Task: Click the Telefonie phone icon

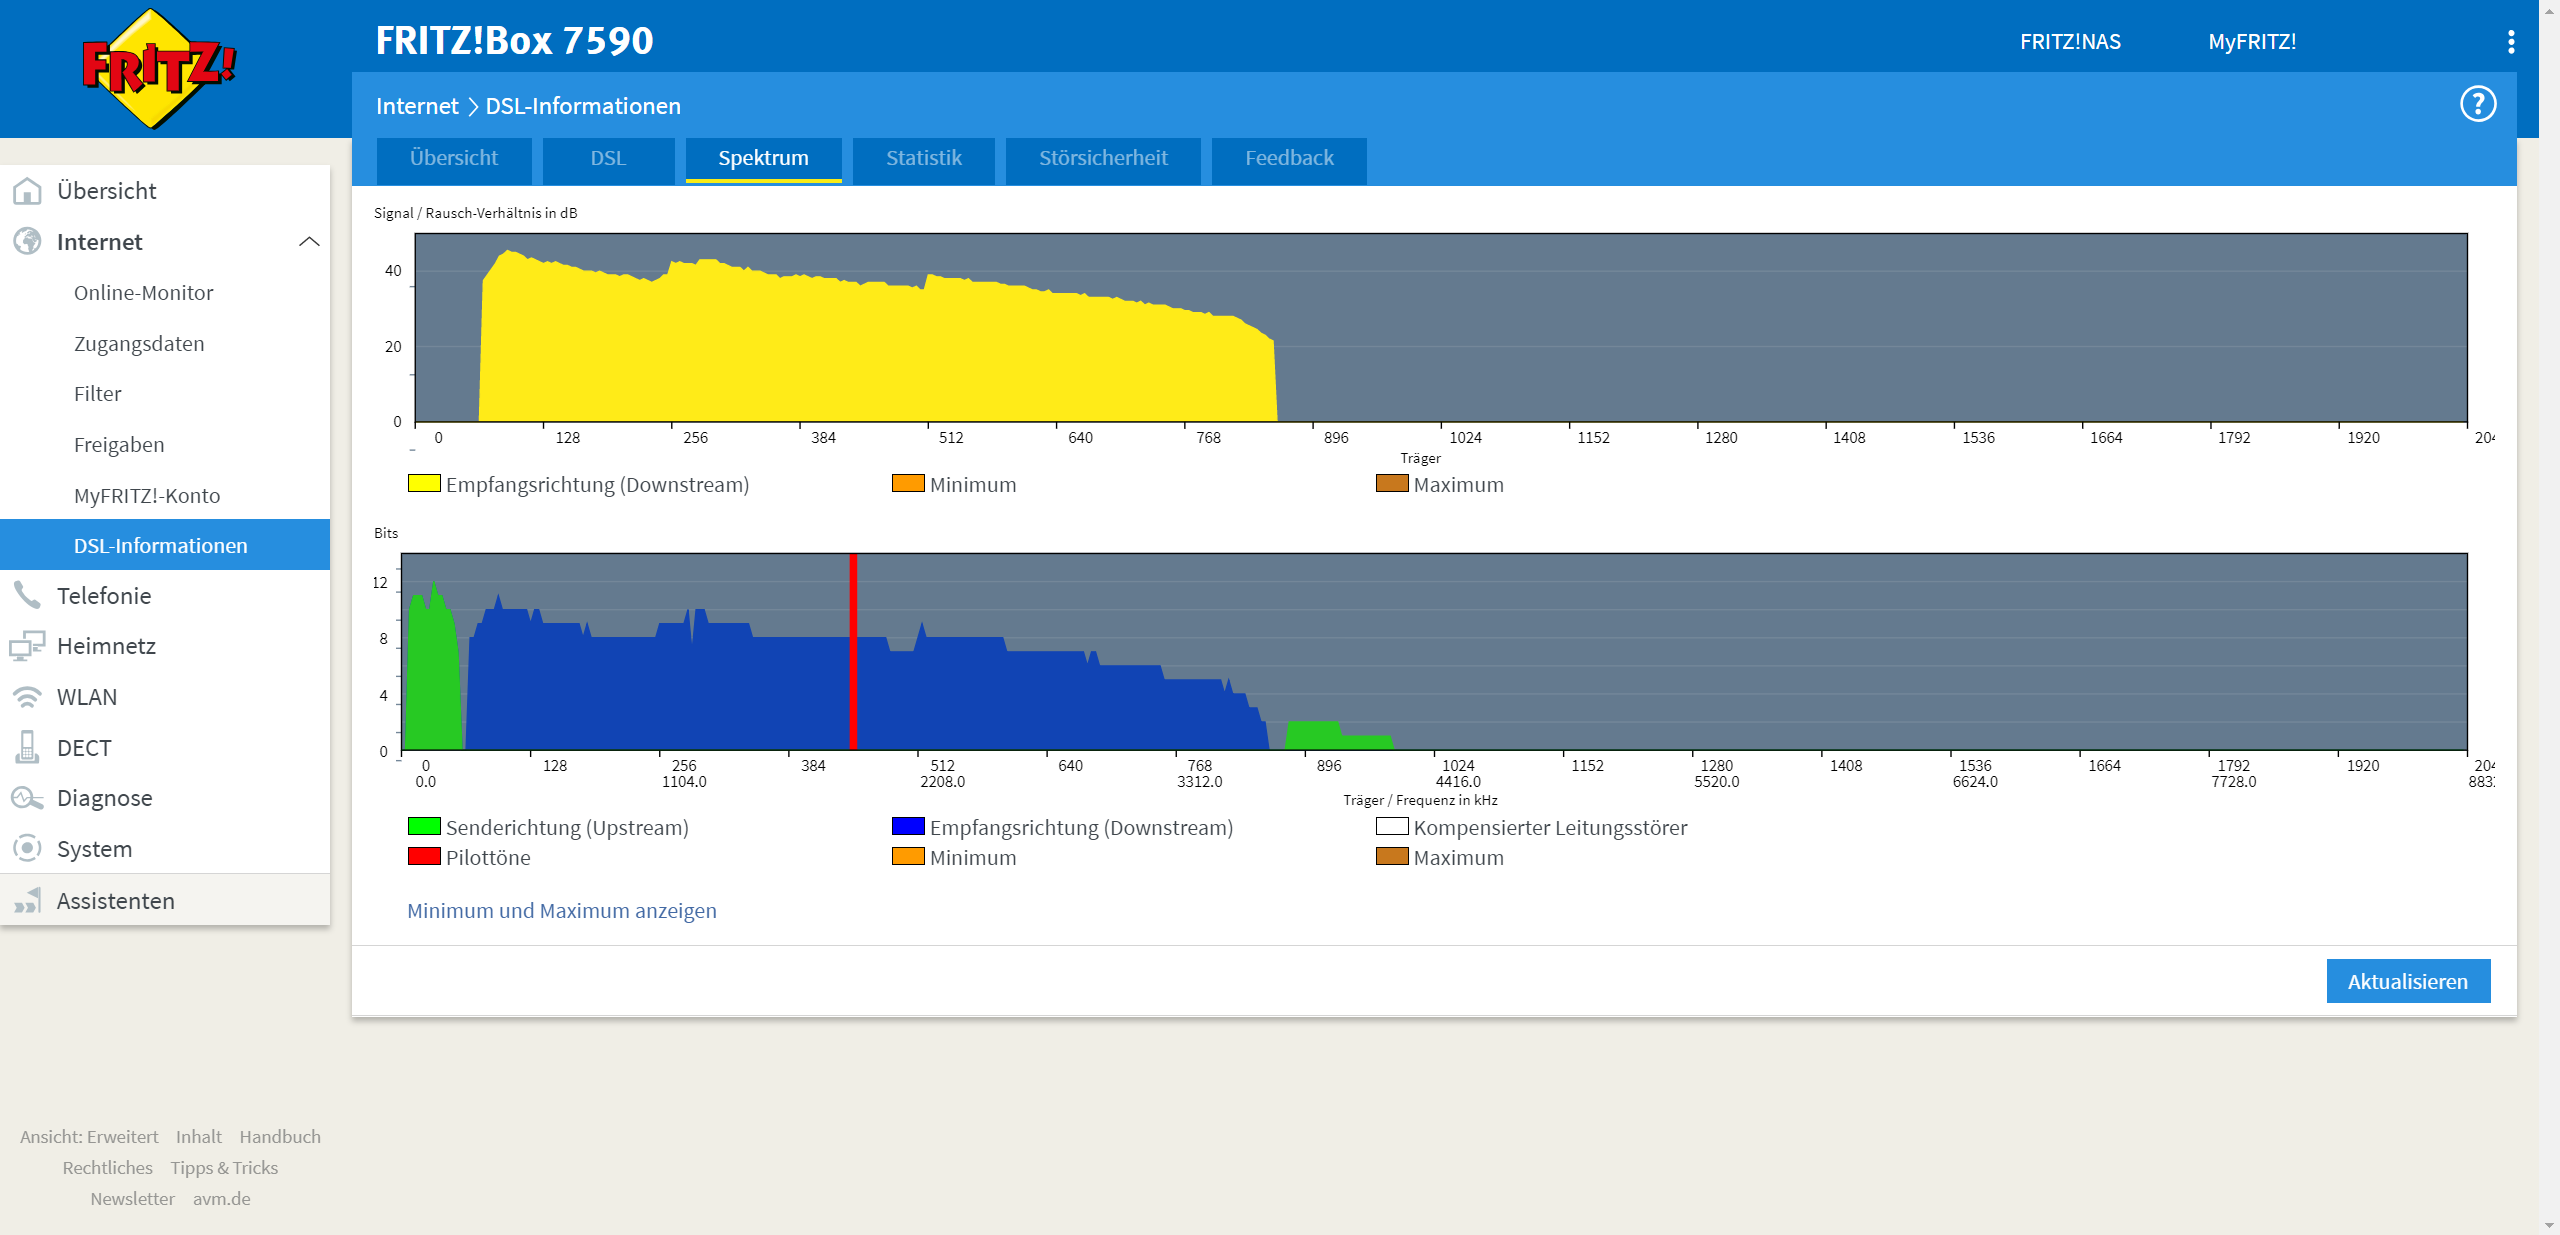Action: tap(27, 596)
